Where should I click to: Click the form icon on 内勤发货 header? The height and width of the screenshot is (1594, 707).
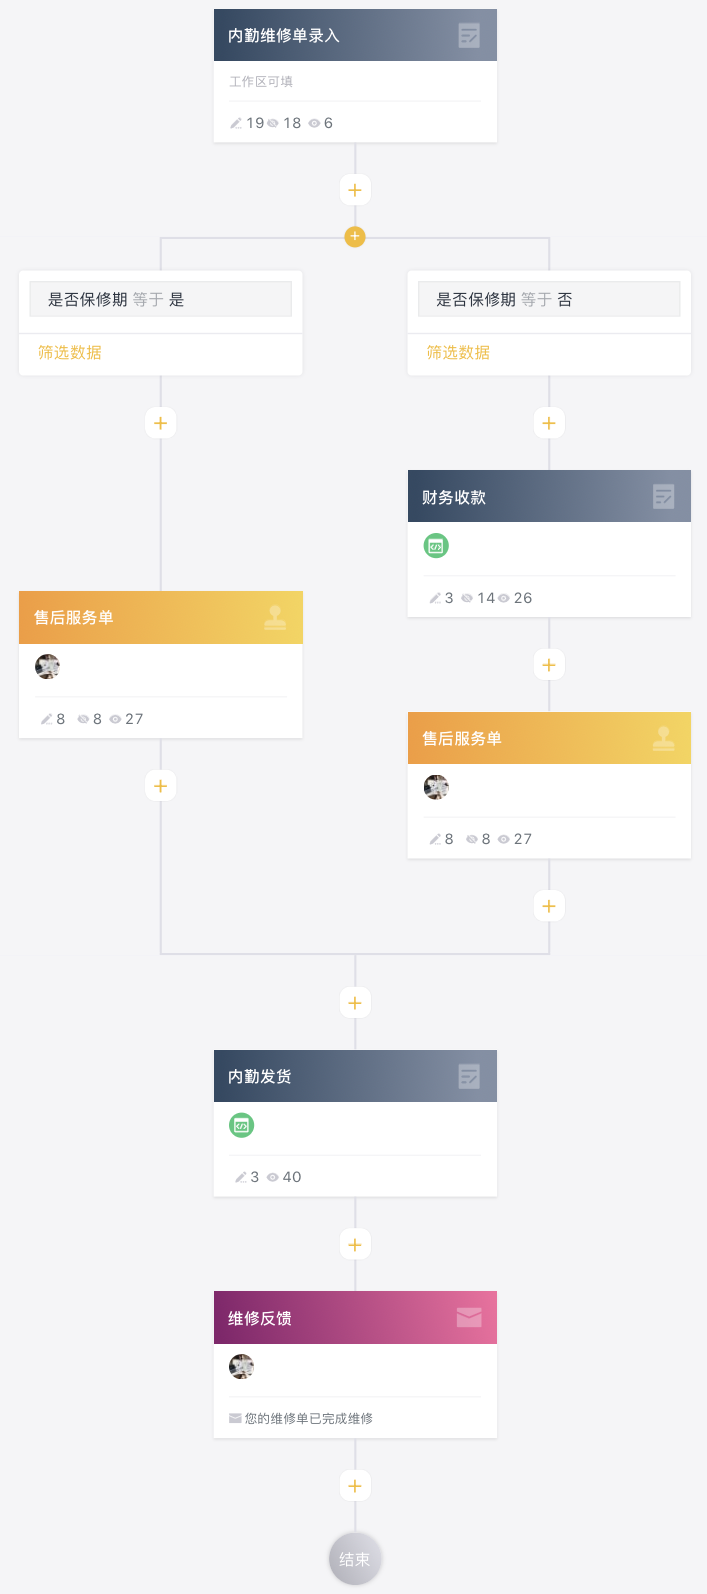[469, 1076]
